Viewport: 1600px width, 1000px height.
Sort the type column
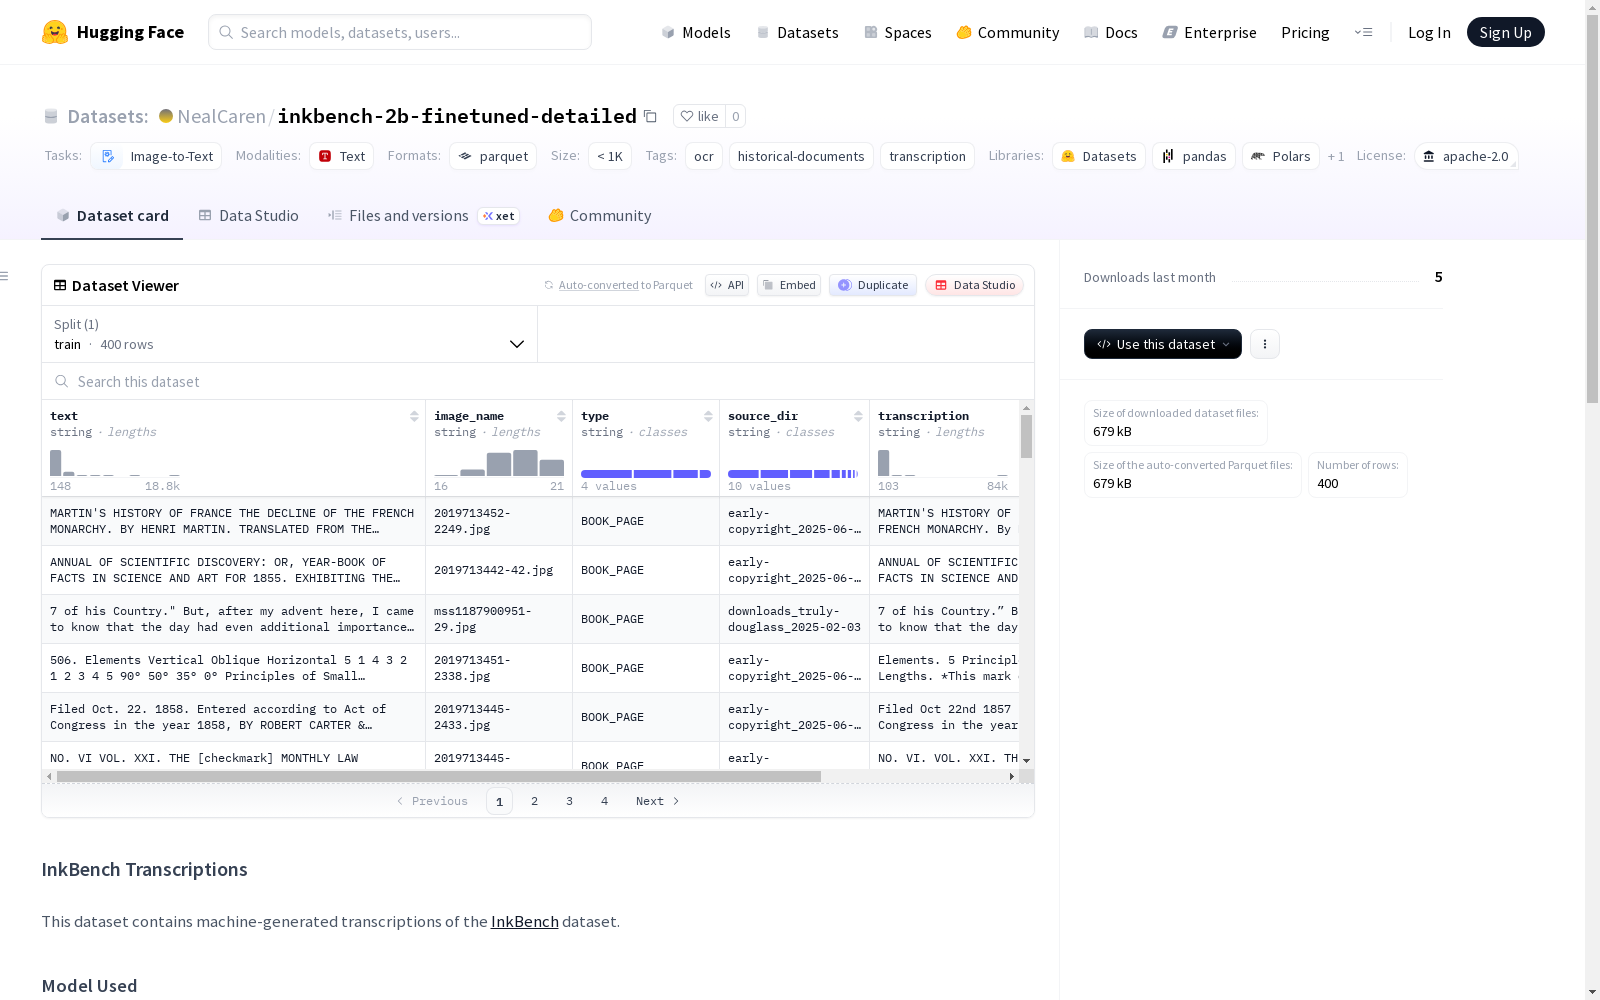708,416
